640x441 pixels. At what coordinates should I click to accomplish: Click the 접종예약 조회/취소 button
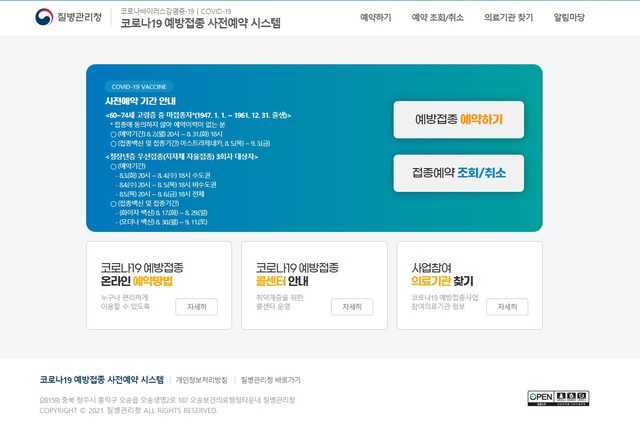459,173
